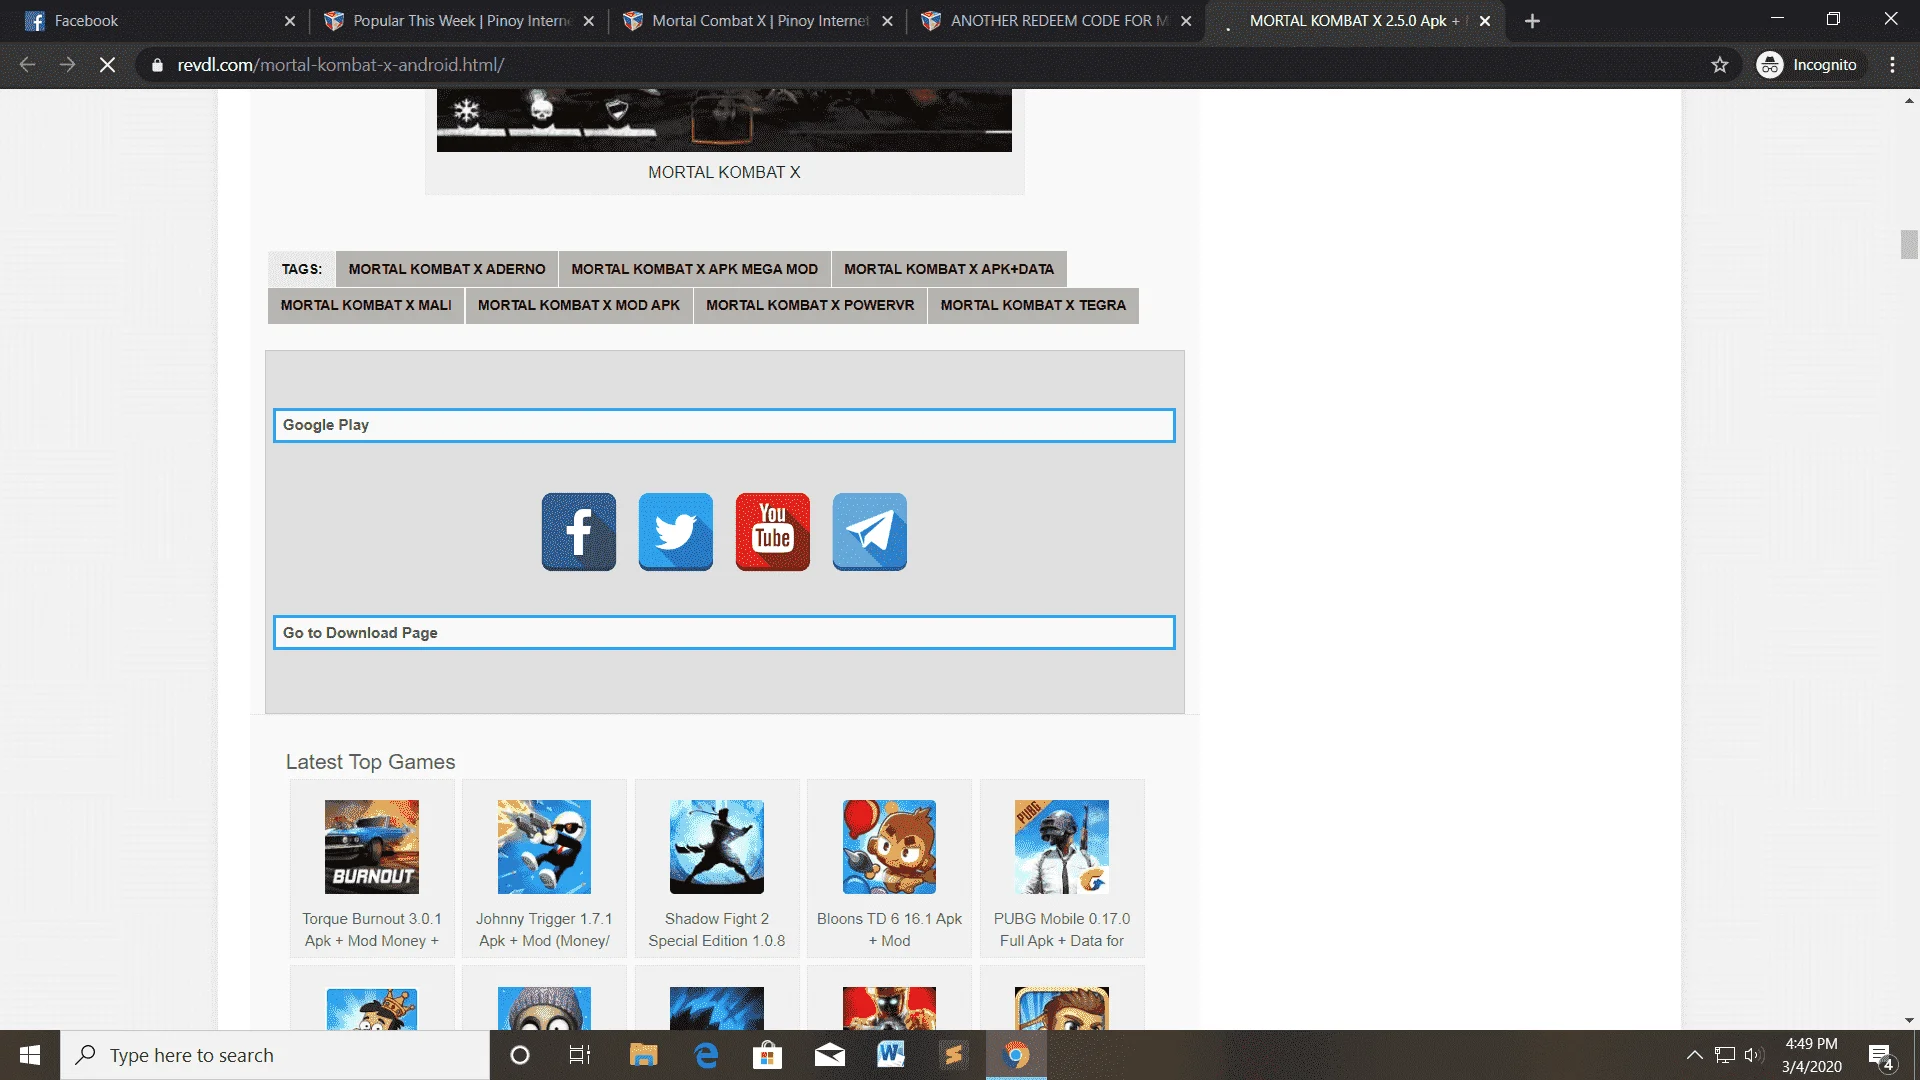Image resolution: width=1920 pixels, height=1080 pixels.
Task: Switch to the Popular This Week tab
Action: click(460, 21)
